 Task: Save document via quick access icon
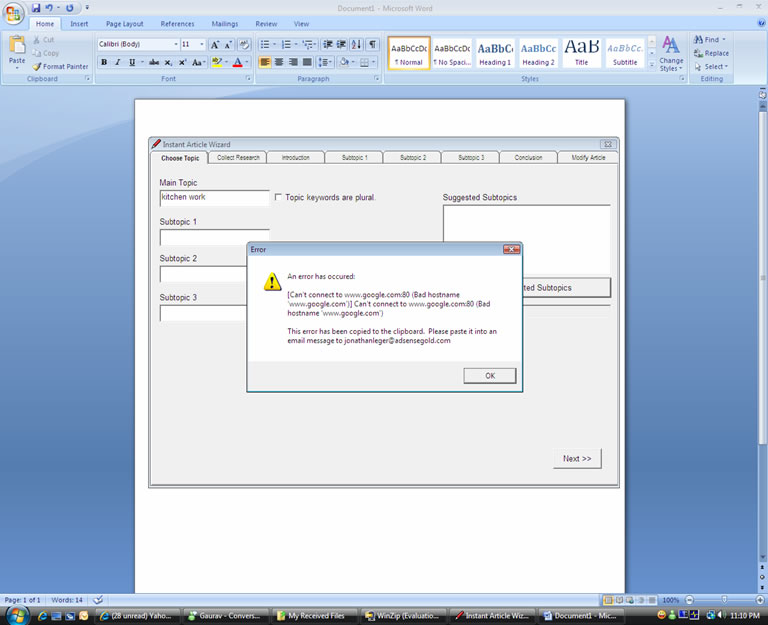(x=36, y=8)
